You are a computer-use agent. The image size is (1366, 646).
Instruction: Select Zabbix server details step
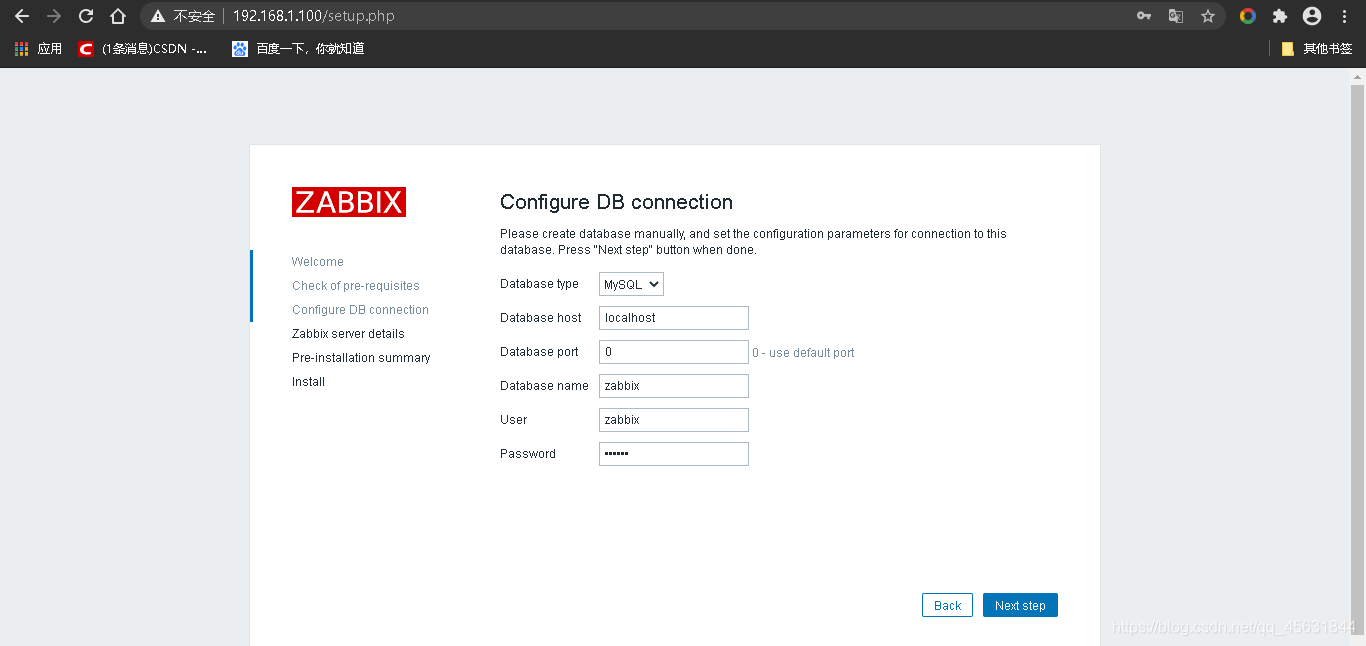point(348,334)
